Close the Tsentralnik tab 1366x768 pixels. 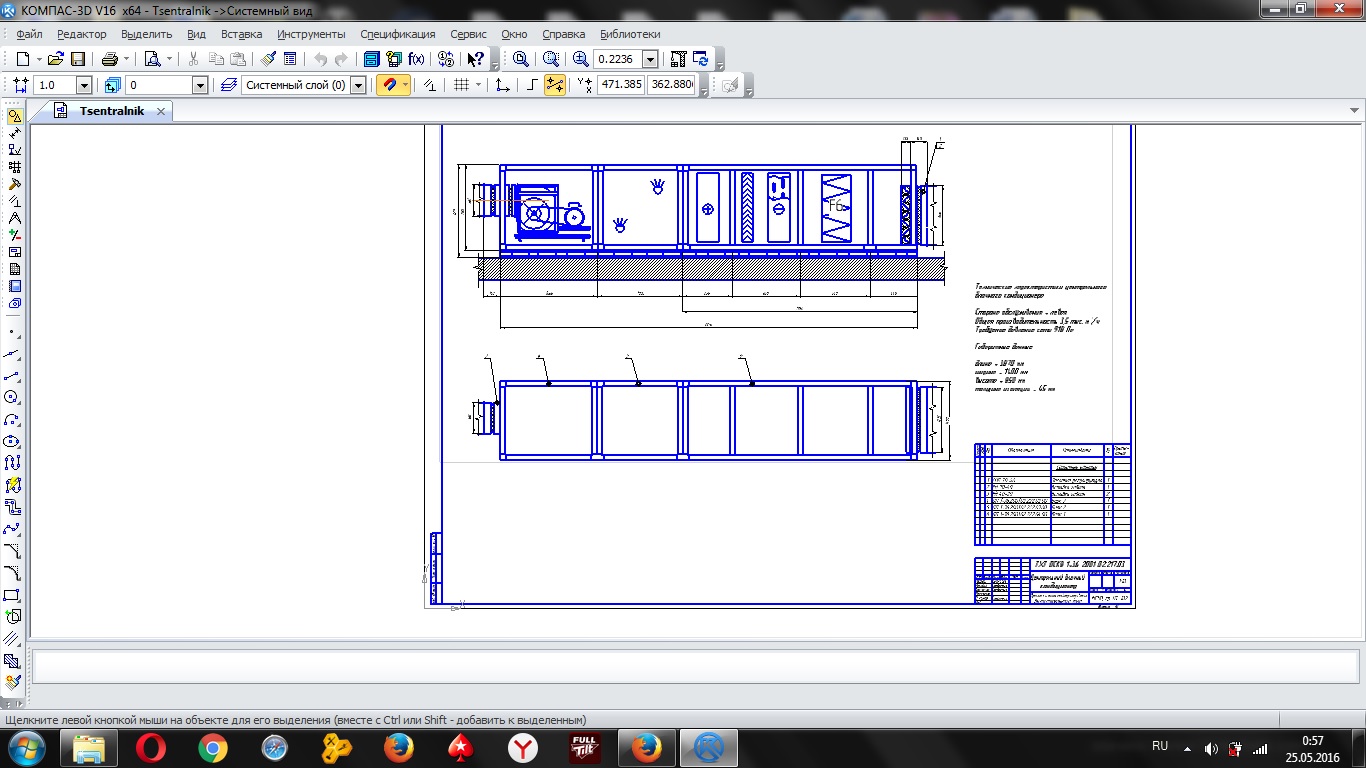160,111
